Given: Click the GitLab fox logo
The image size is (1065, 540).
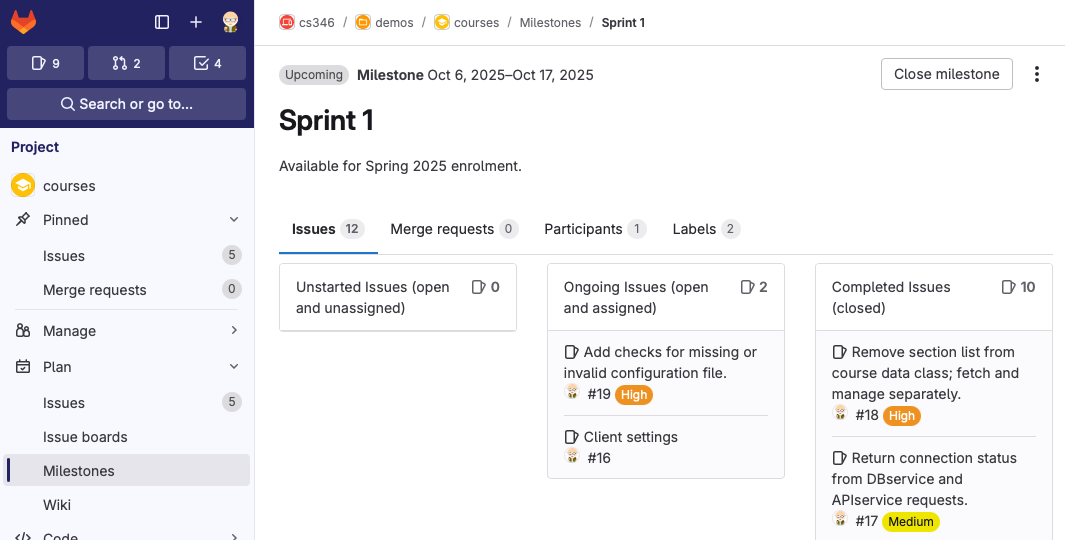Looking at the screenshot, I should pyautogui.click(x=23, y=21).
